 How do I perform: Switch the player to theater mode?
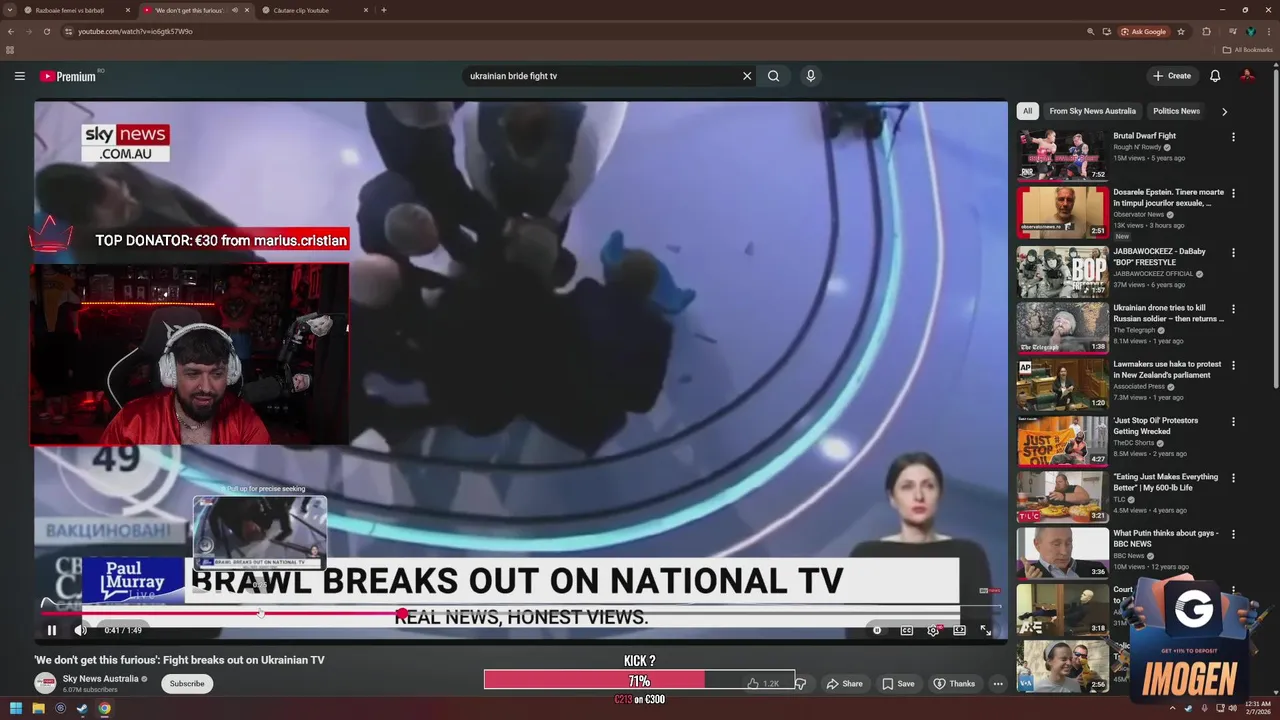(x=959, y=630)
